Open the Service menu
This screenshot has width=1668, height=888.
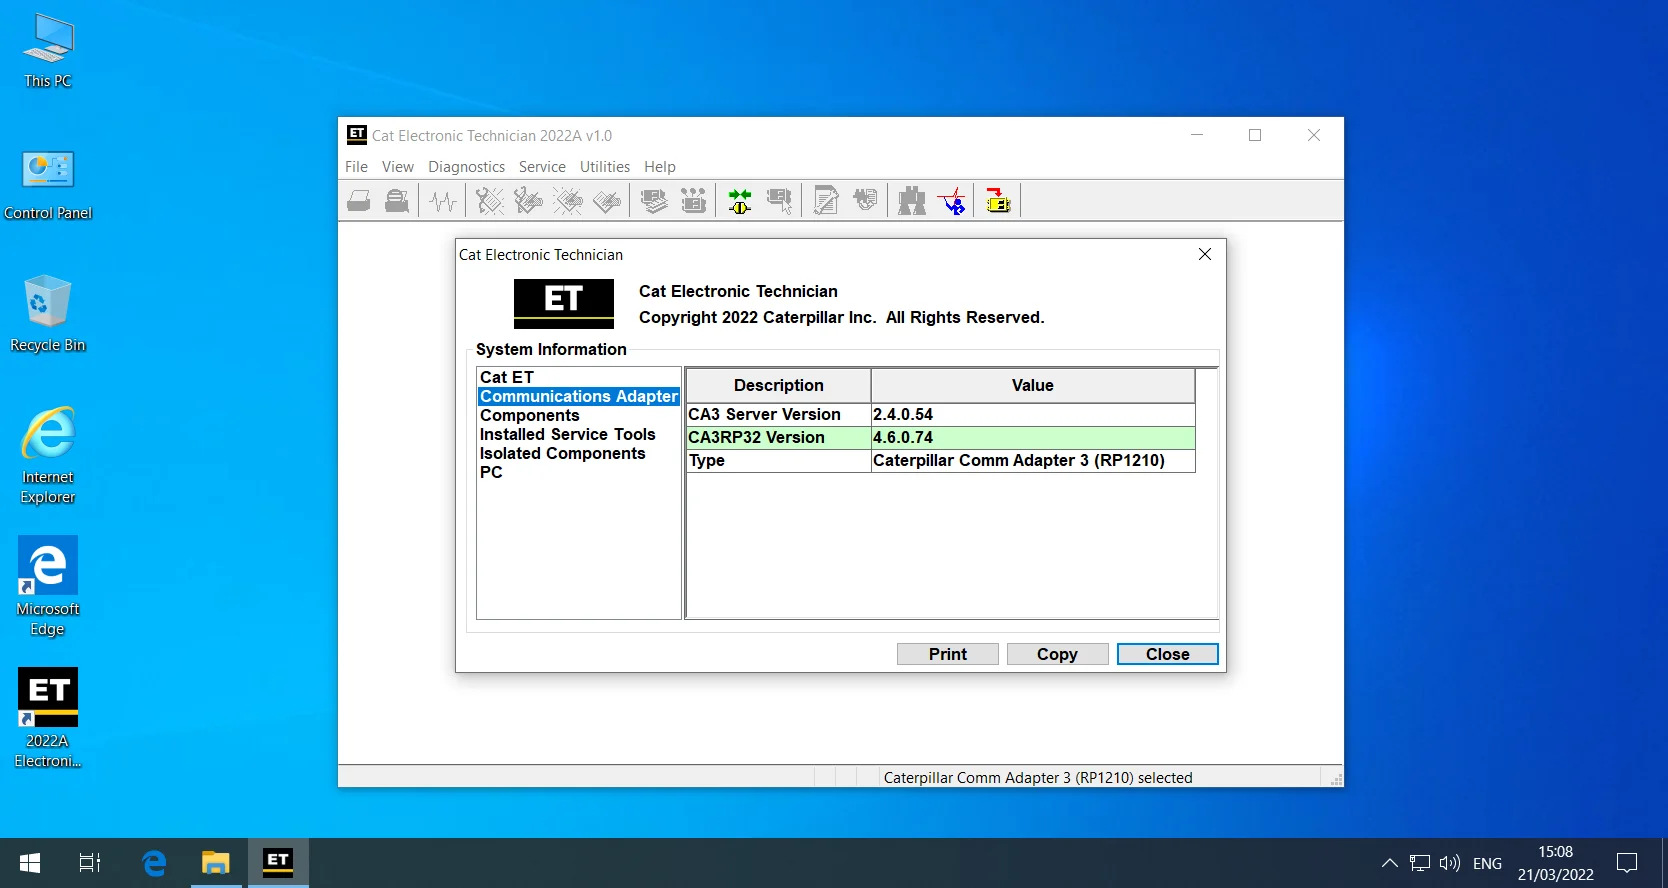(x=542, y=167)
